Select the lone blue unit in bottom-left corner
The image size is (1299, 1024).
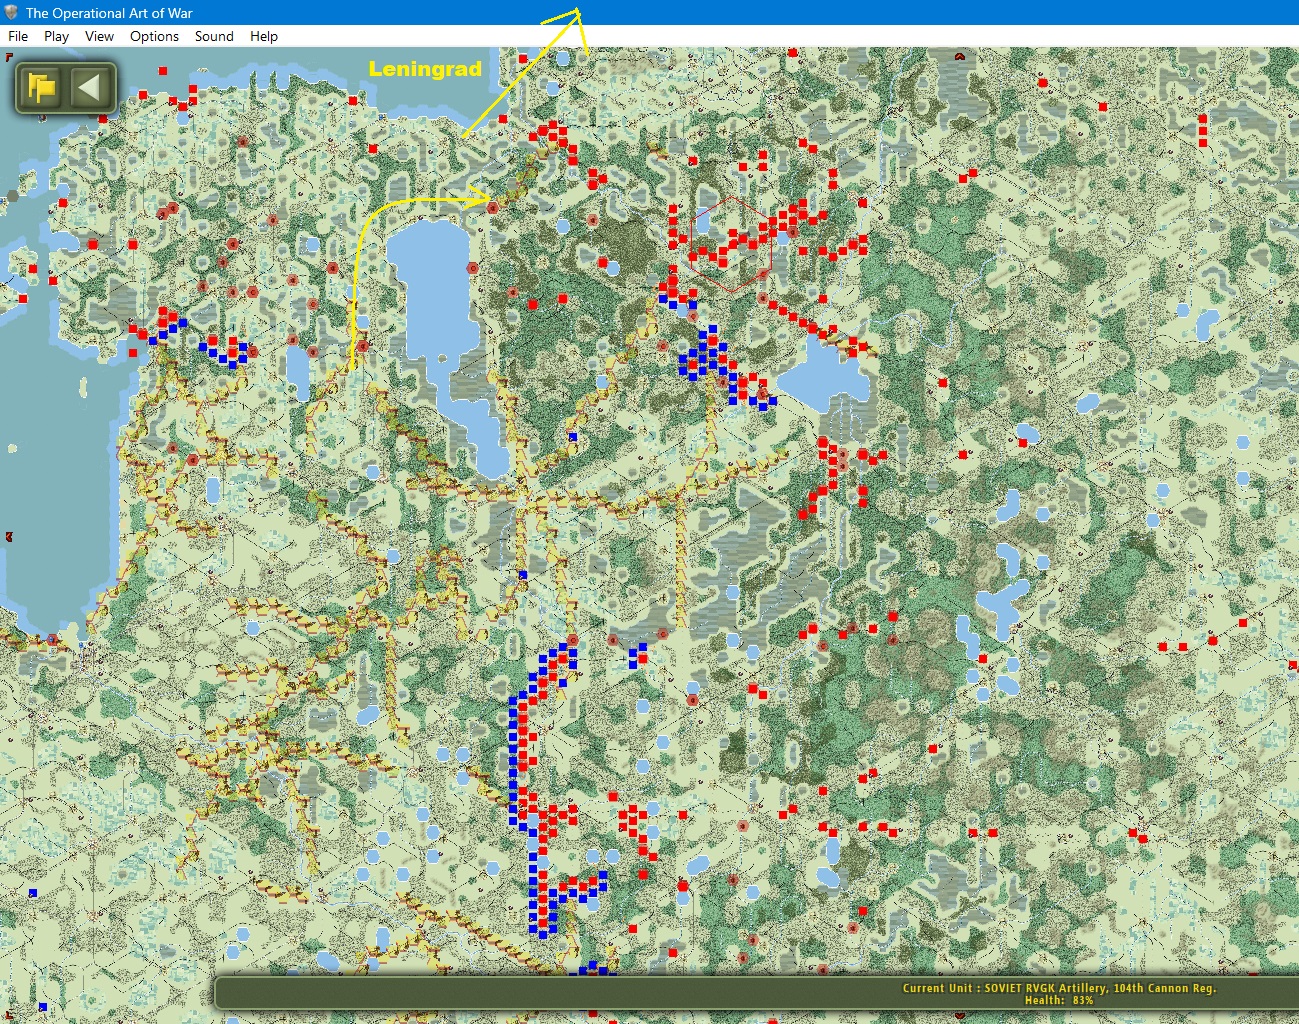pyautogui.click(x=42, y=1007)
